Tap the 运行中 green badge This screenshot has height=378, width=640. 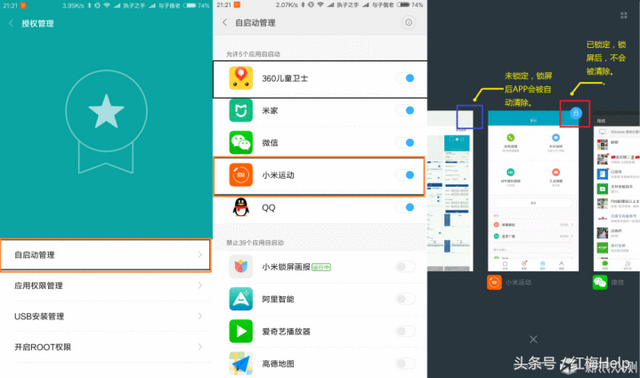pos(321,267)
